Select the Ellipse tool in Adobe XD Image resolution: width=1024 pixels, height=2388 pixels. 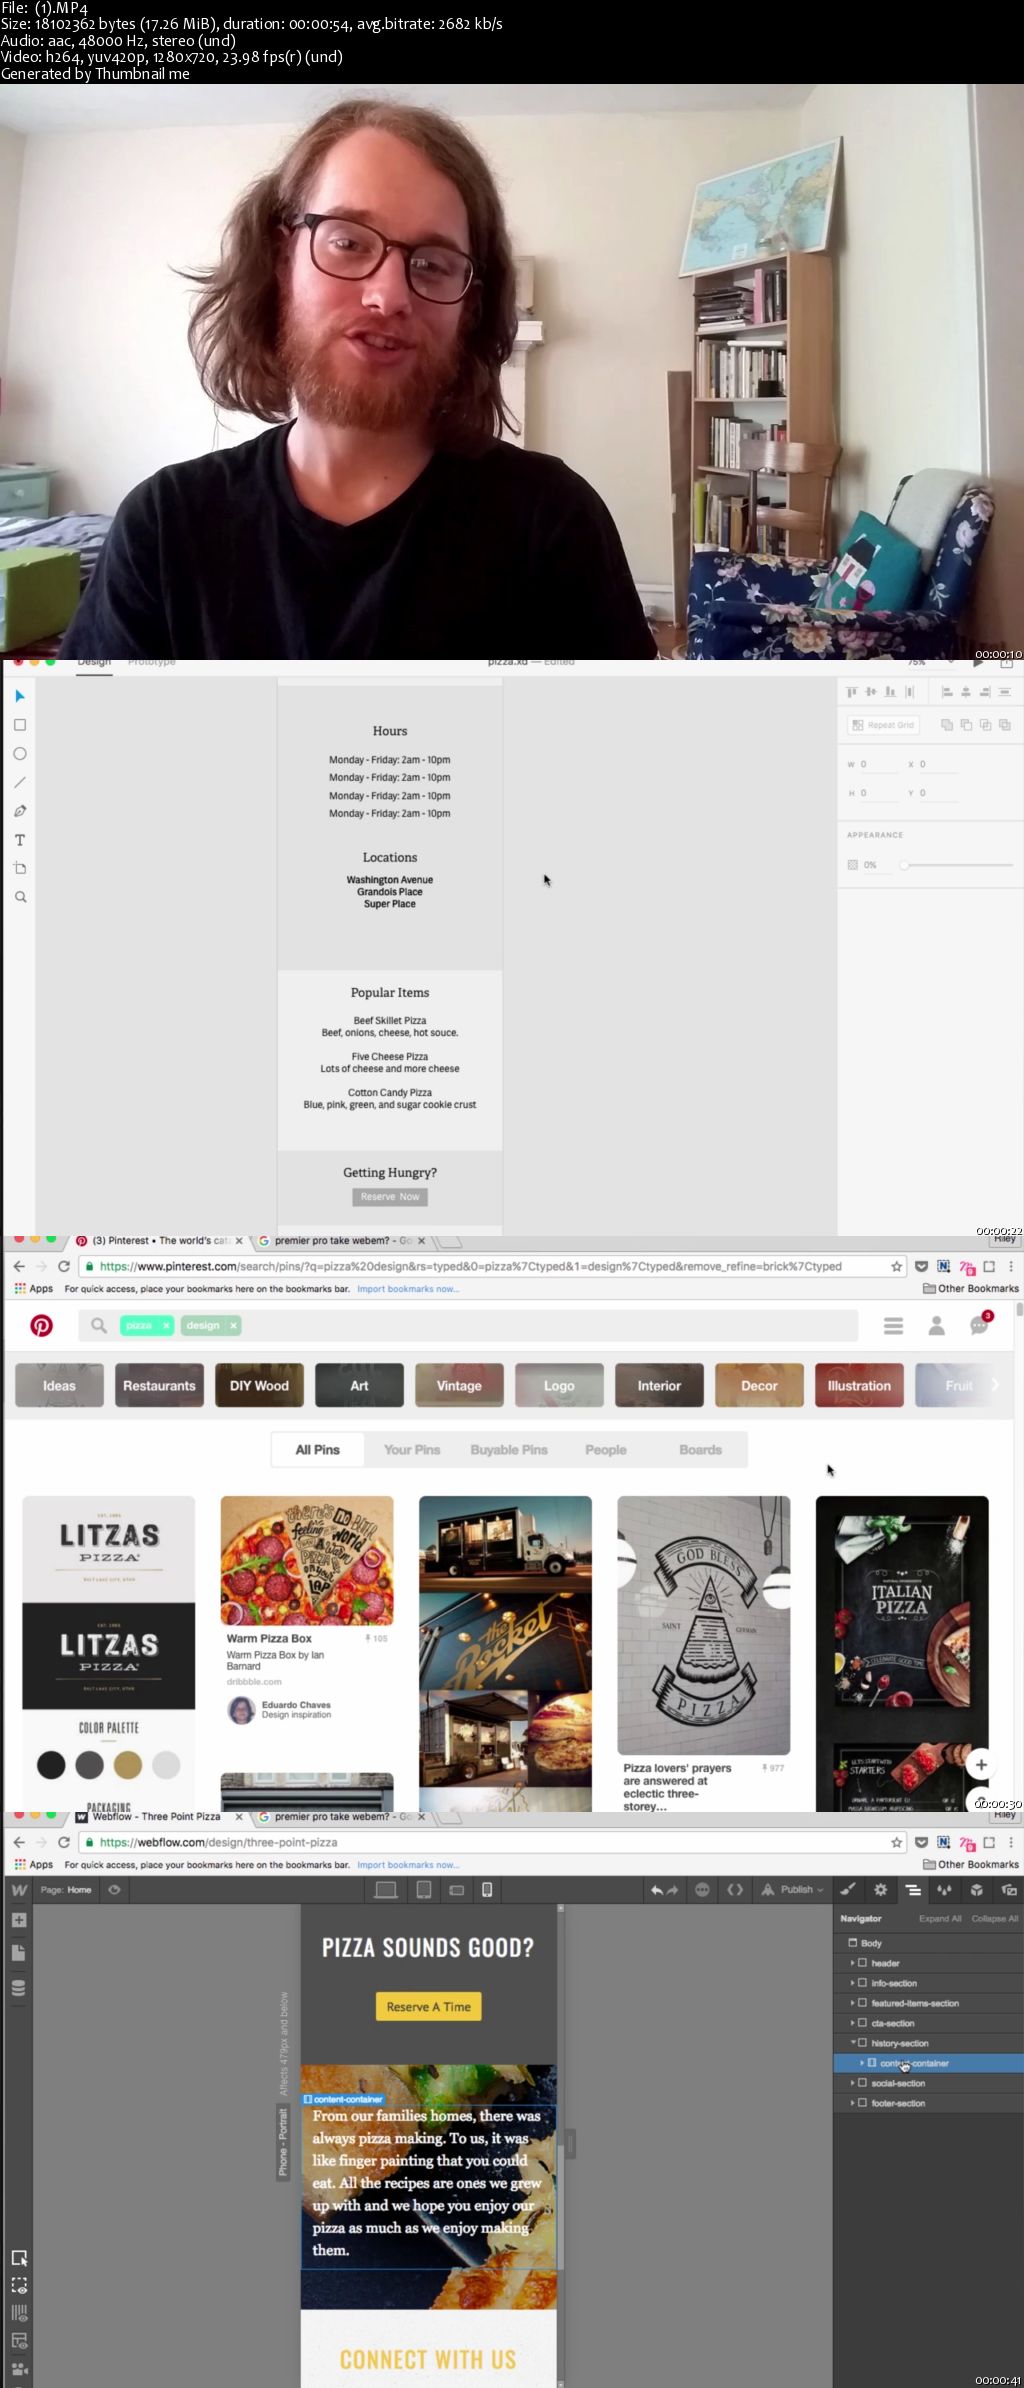tap(19, 754)
